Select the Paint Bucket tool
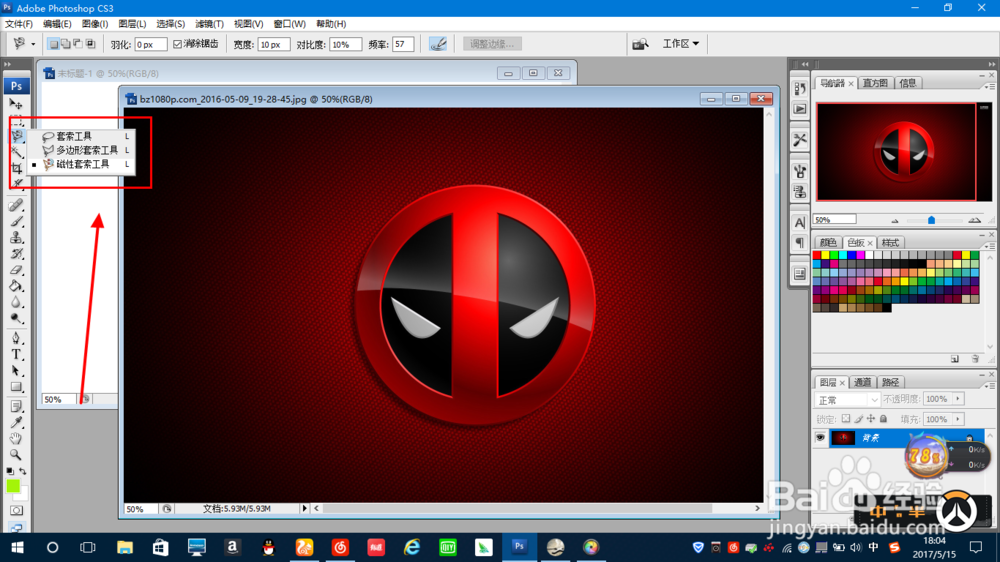The image size is (1000, 562). coord(17,286)
